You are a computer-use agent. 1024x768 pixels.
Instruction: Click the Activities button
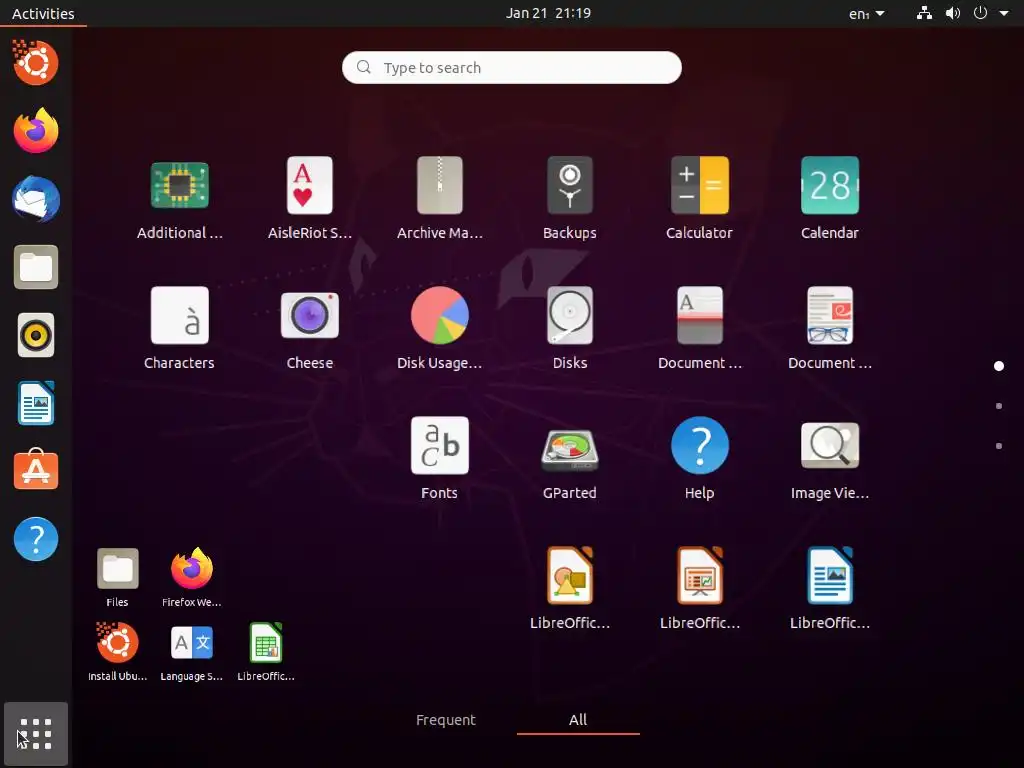coord(43,13)
